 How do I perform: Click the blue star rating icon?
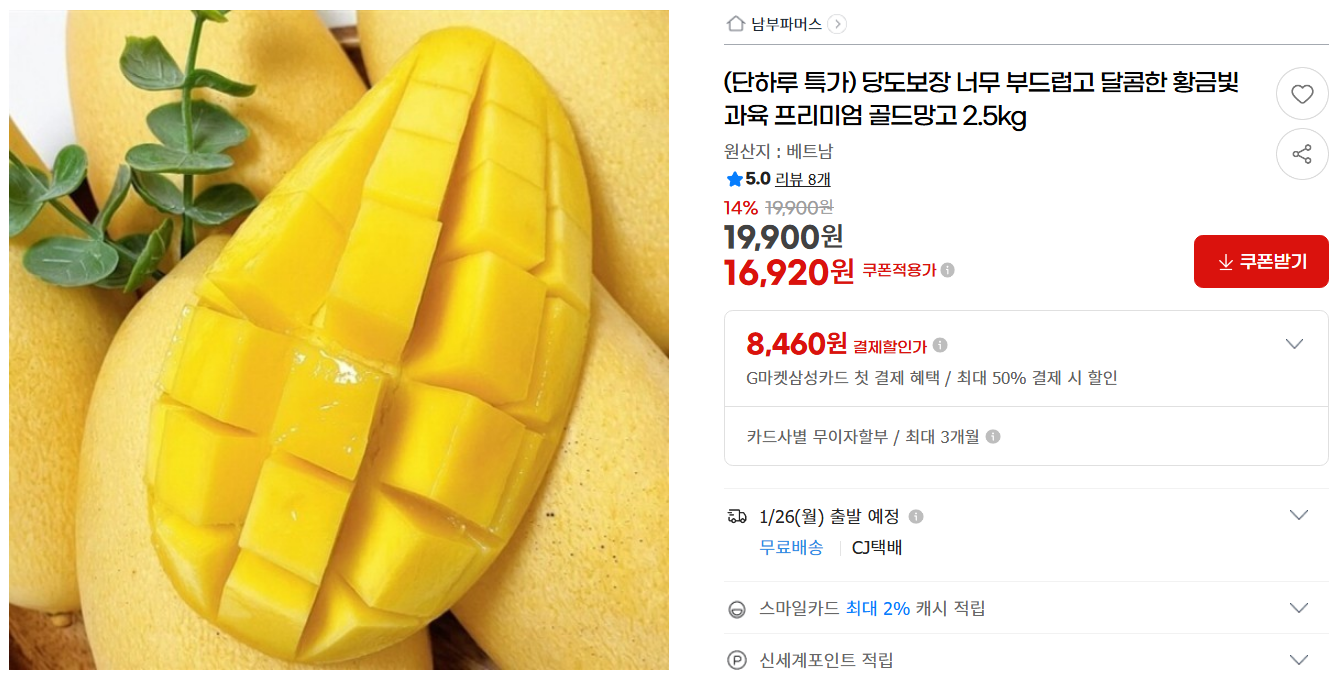tap(735, 180)
